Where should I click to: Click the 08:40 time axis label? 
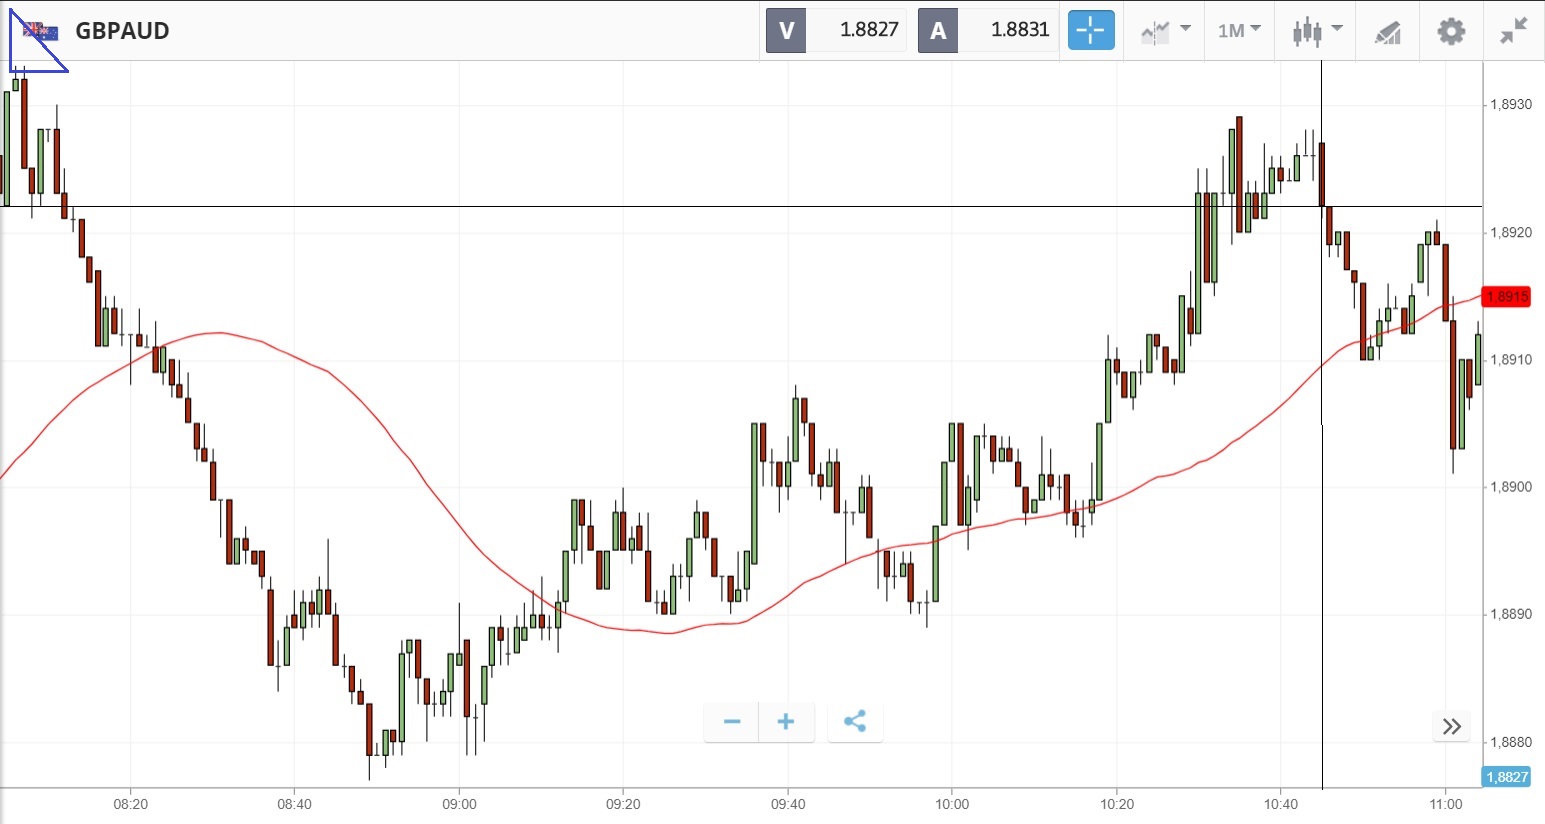click(x=294, y=804)
